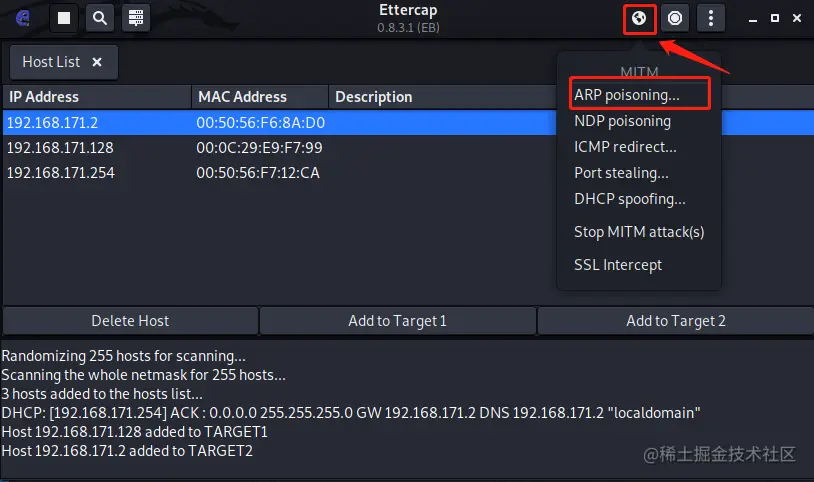Open the hosts list icon
This screenshot has width=814, height=482.
click(136, 18)
